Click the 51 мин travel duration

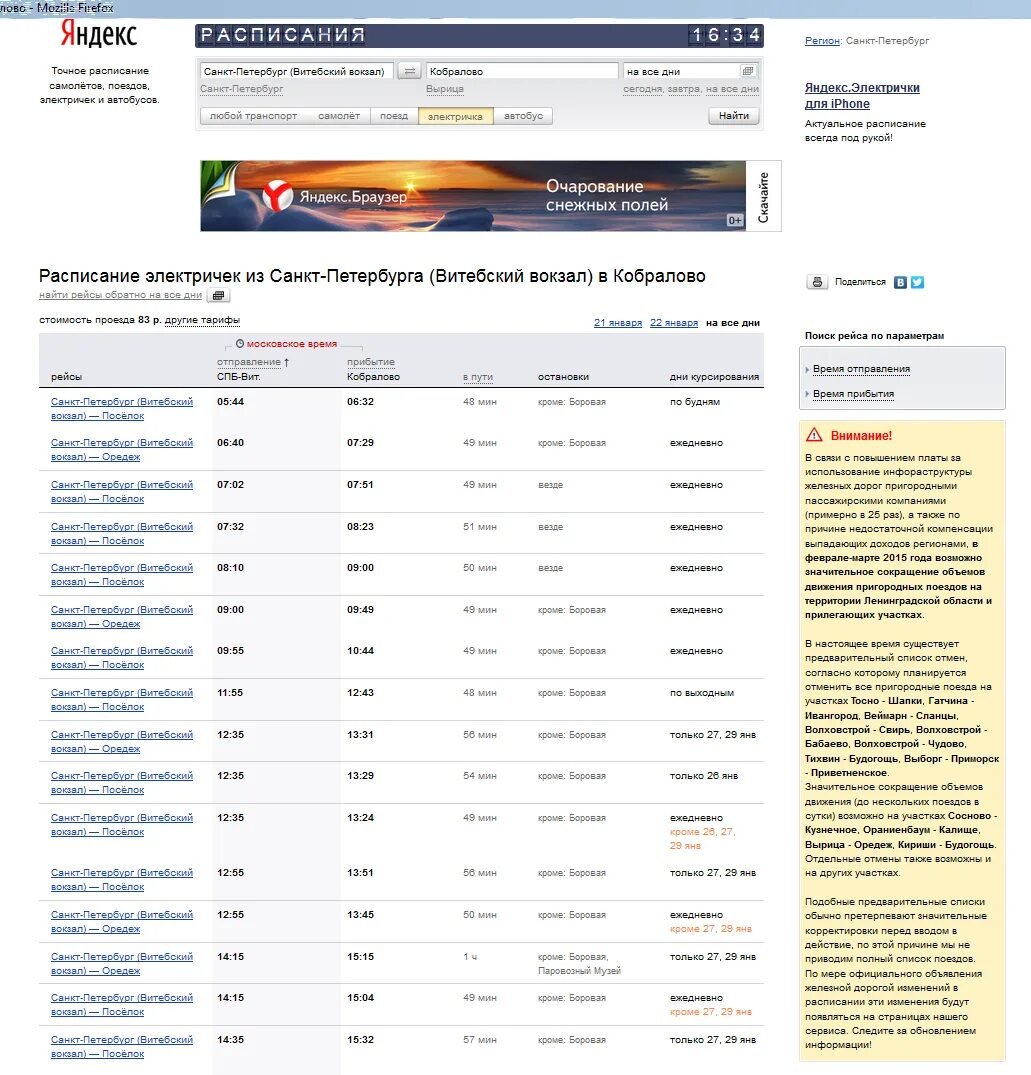point(480,527)
